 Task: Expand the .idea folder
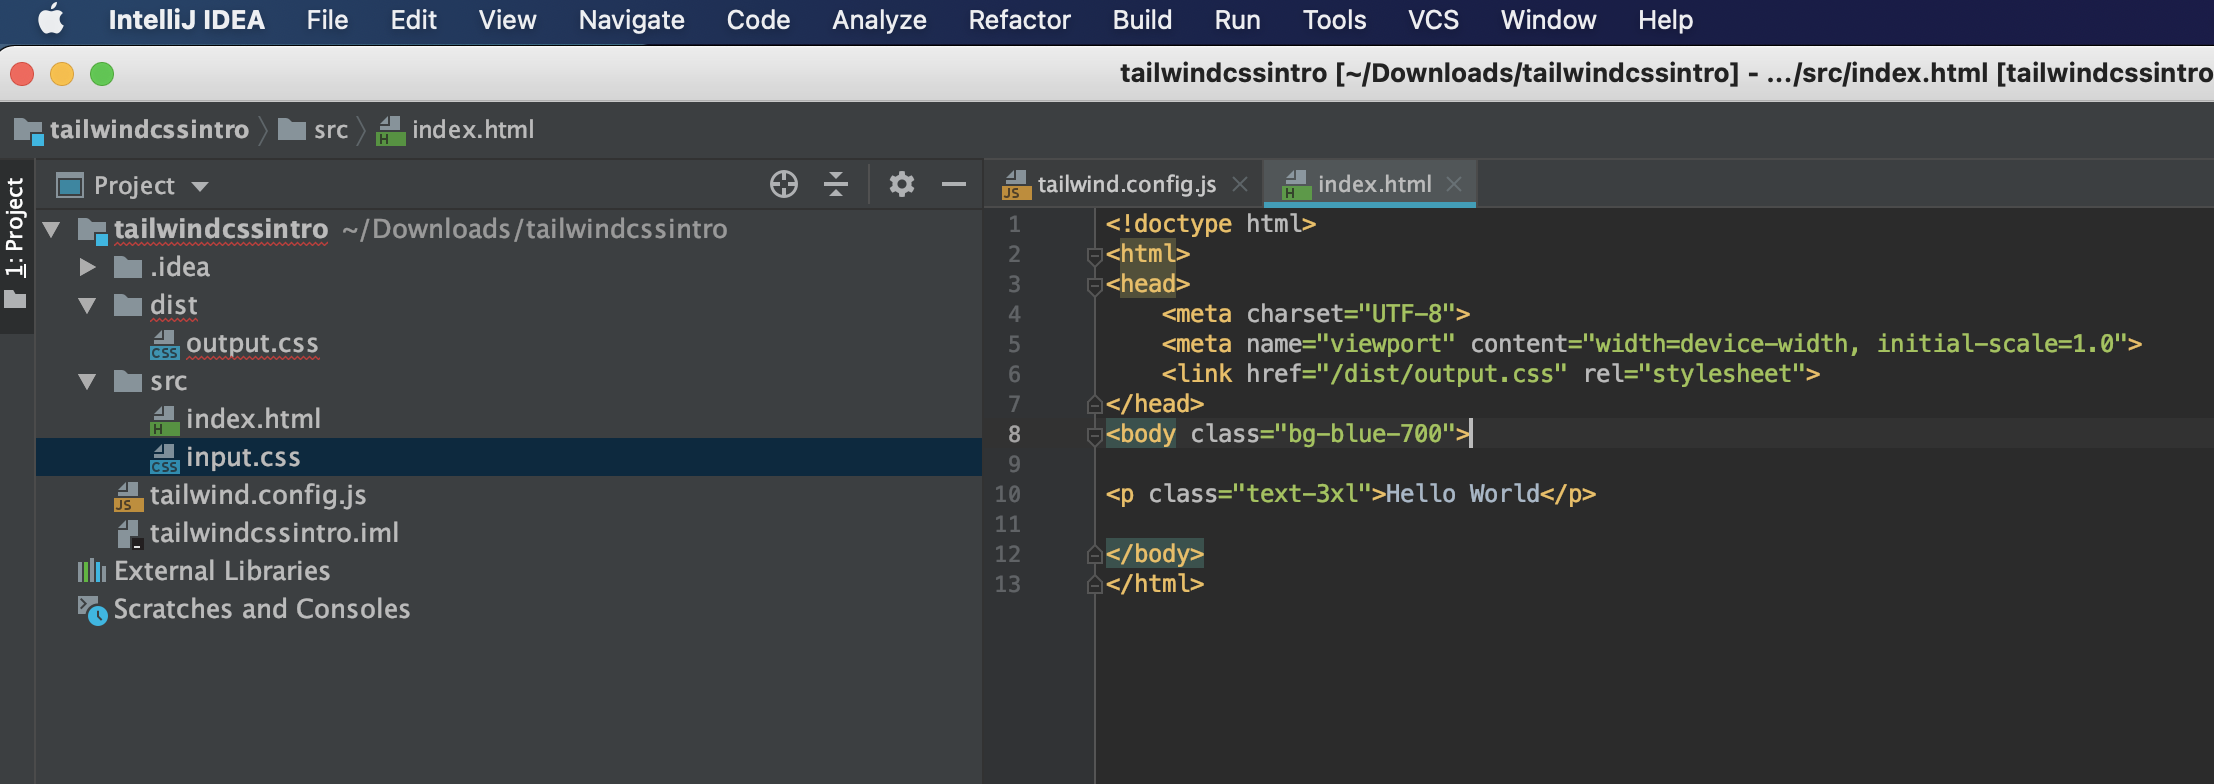[88, 267]
